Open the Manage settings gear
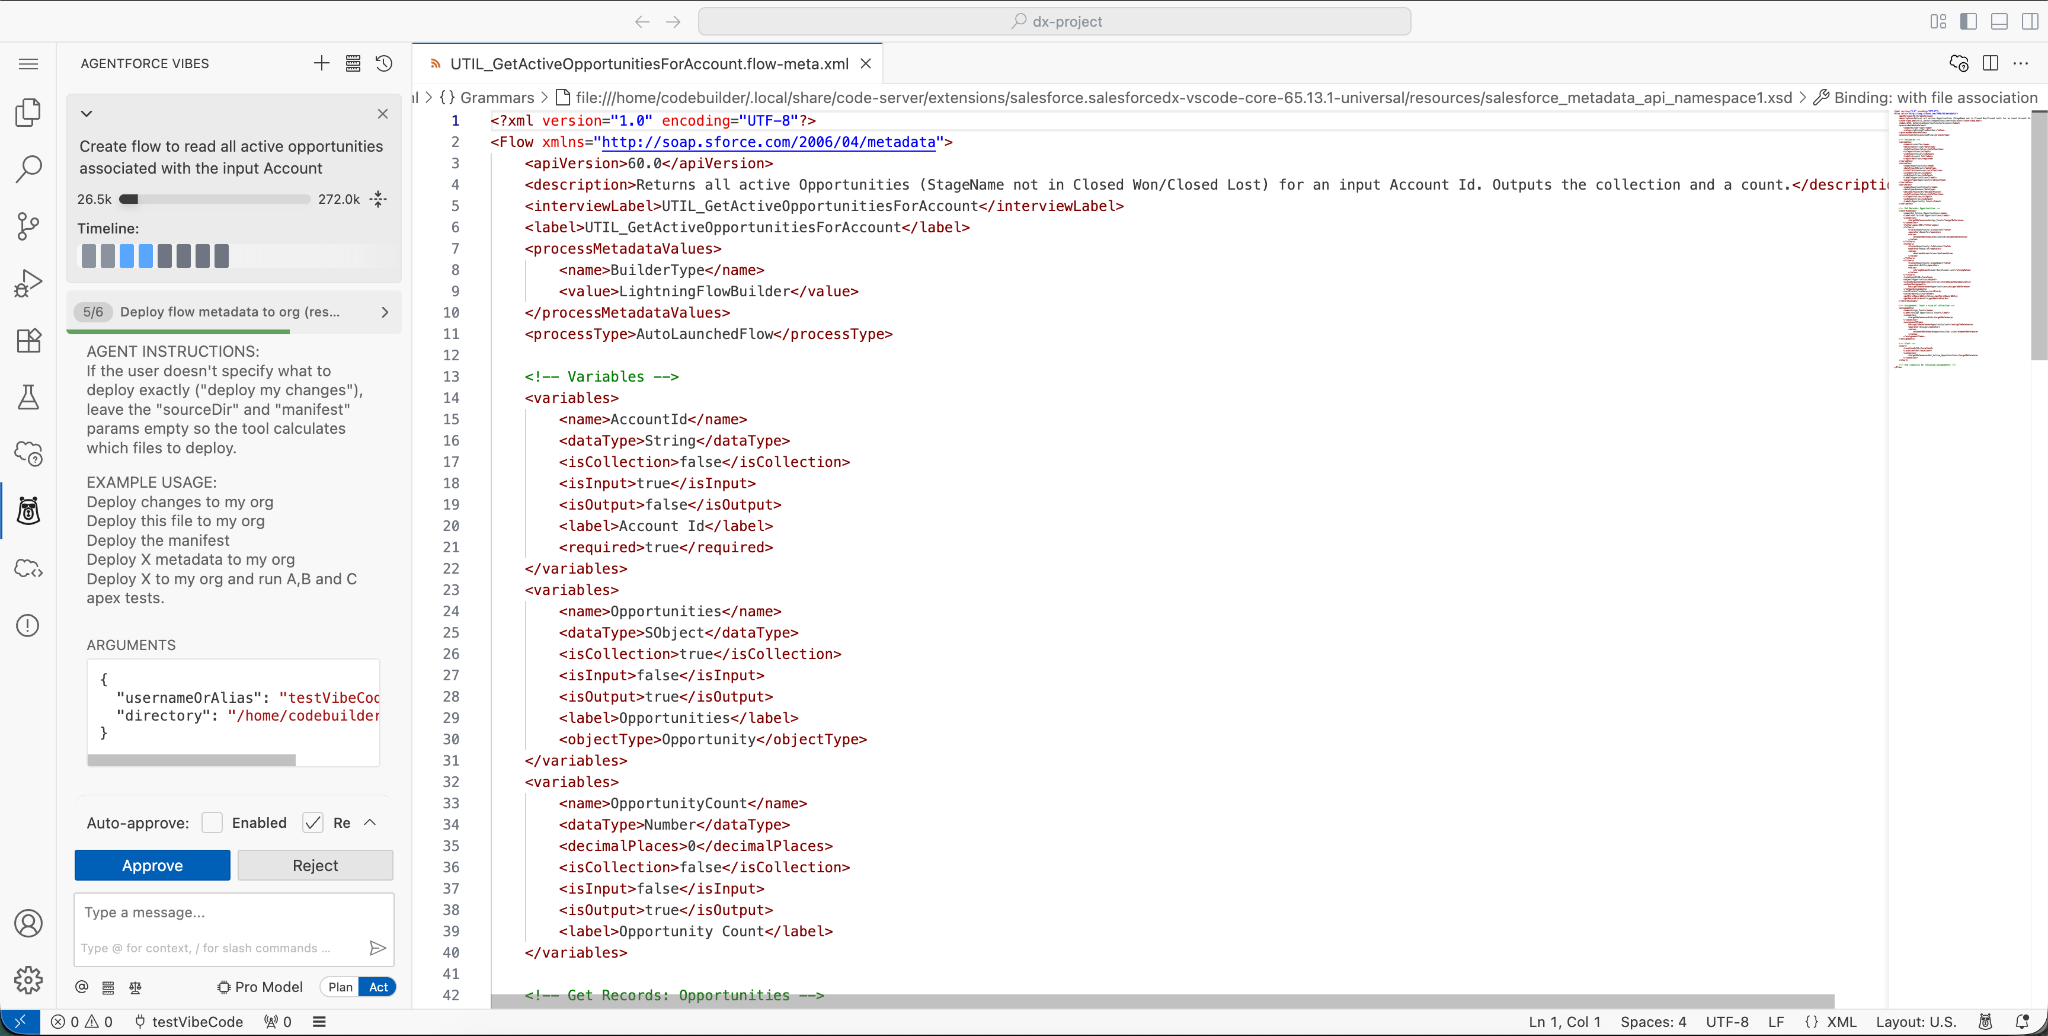Viewport: 2048px width, 1036px height. point(28,979)
